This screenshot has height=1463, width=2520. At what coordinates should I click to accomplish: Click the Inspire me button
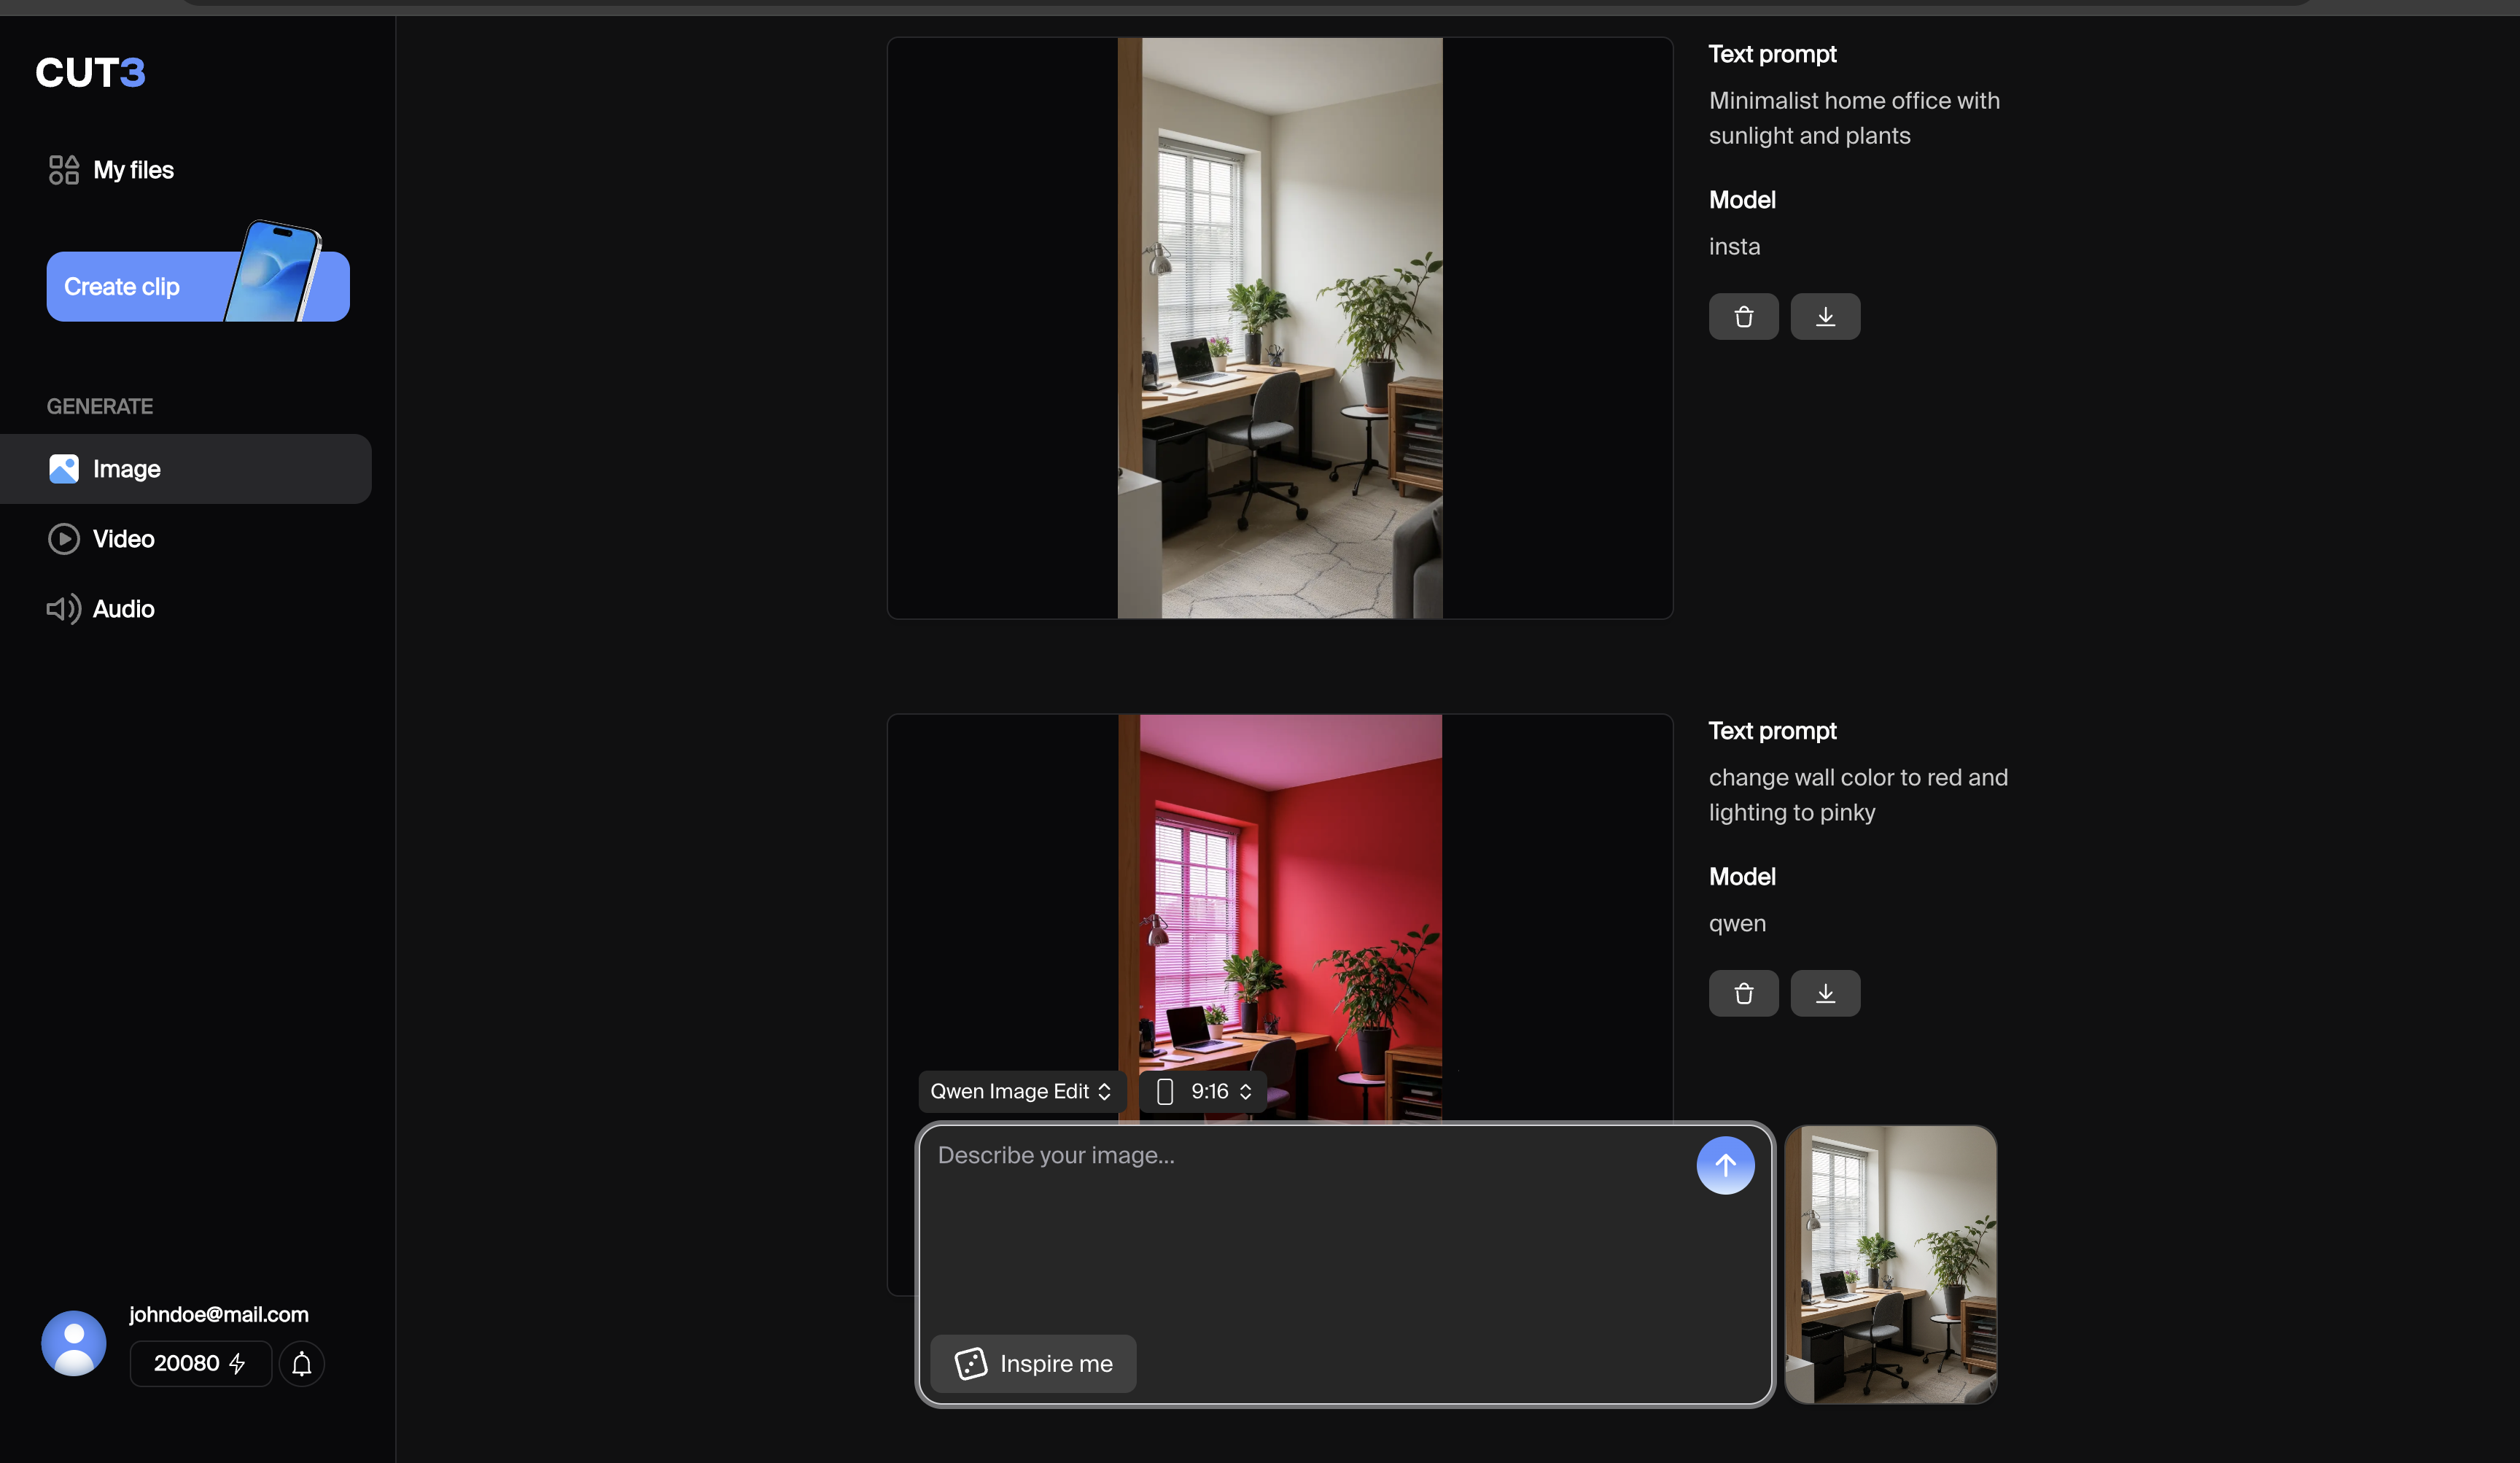[1033, 1363]
